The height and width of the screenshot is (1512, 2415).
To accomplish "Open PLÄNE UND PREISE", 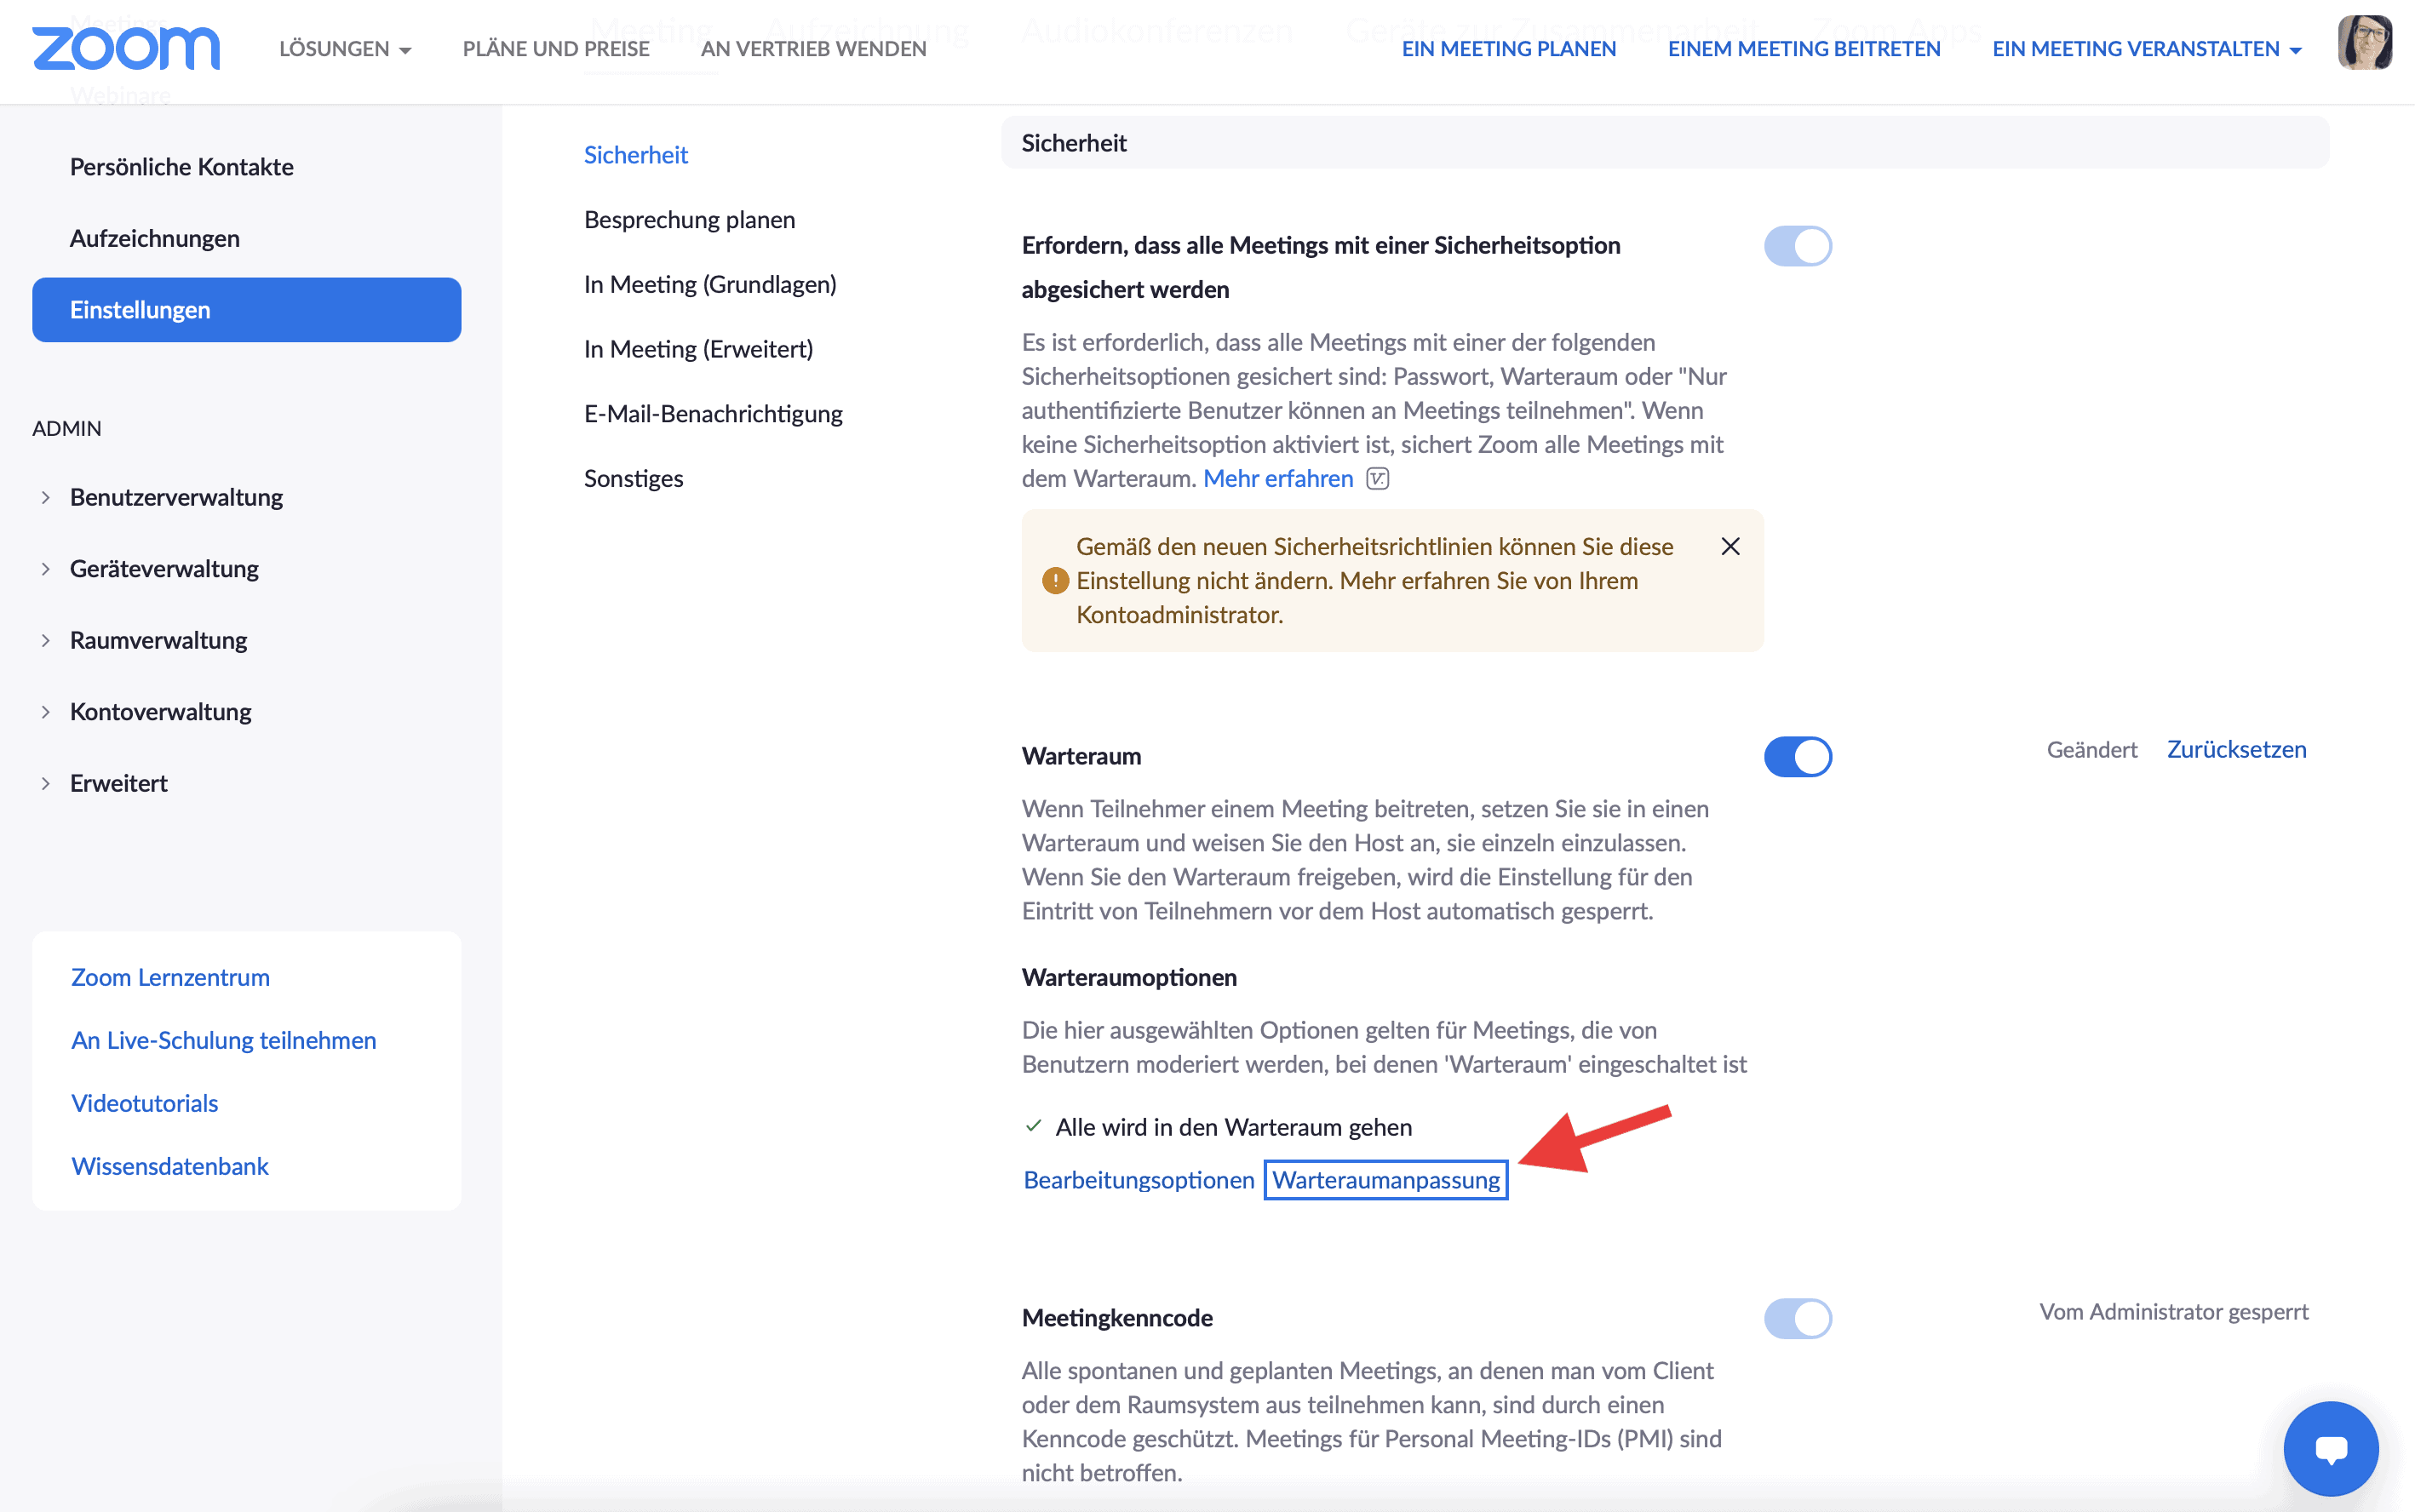I will point(556,49).
